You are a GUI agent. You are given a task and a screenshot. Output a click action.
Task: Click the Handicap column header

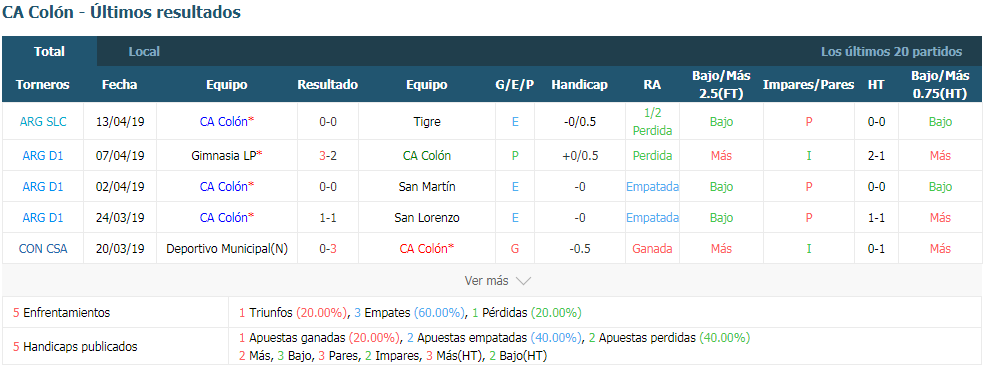pos(579,85)
